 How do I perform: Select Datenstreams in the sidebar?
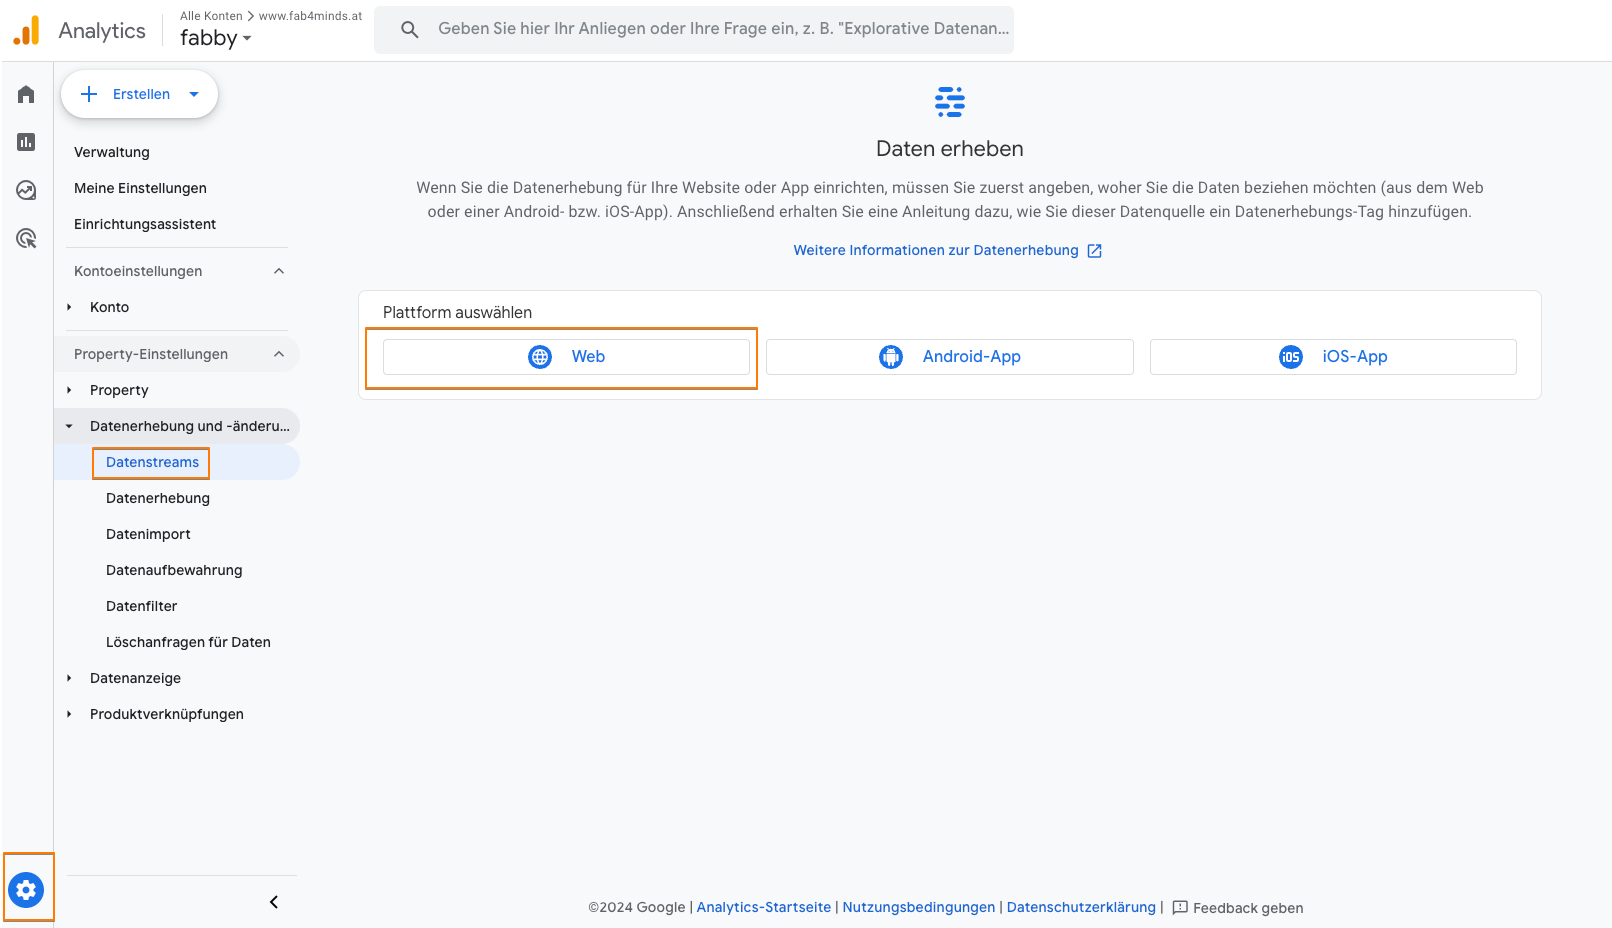152,462
